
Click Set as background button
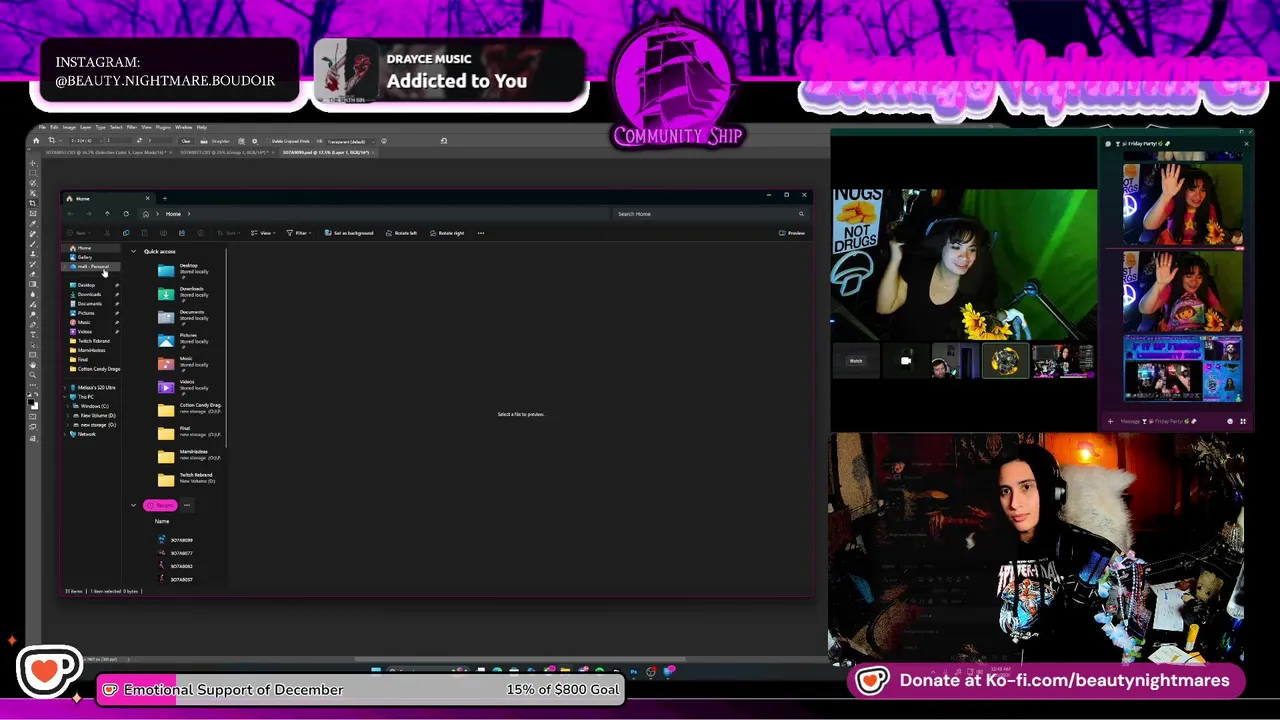(x=351, y=233)
